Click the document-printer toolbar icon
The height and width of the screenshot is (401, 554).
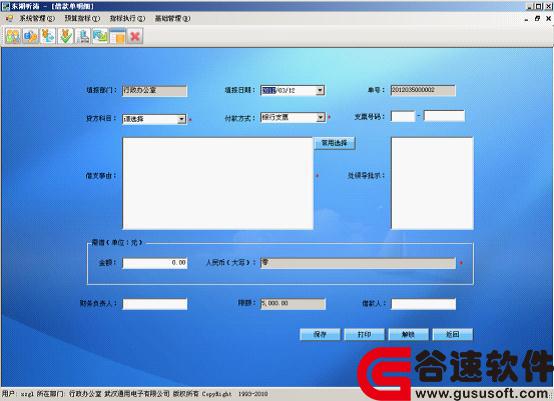click(83, 36)
